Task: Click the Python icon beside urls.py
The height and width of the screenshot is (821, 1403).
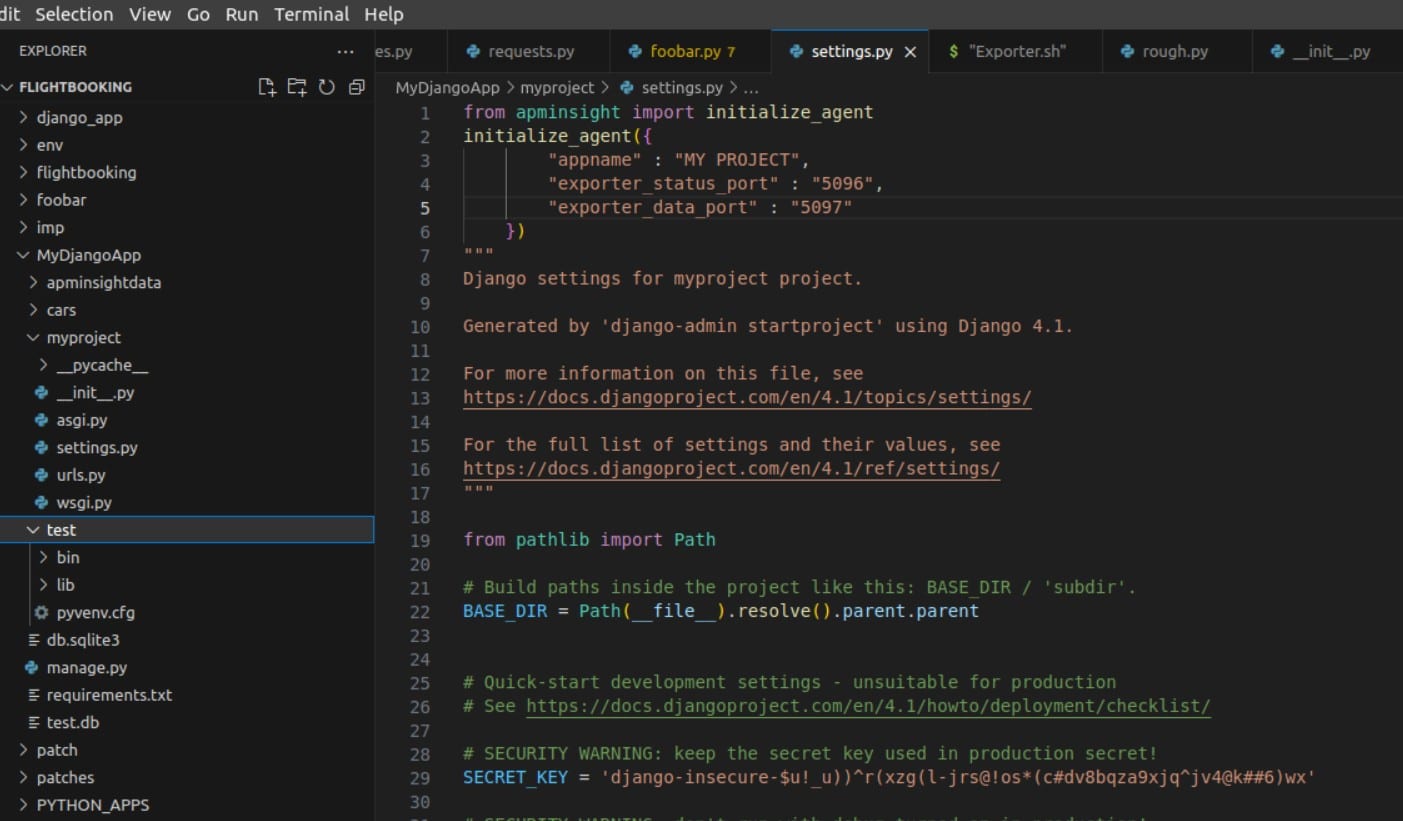Action: click(41, 475)
